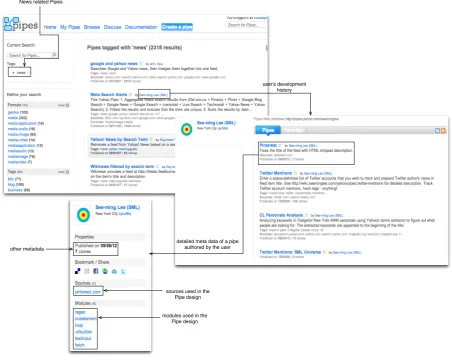The width and height of the screenshot is (452, 360).
Task: Expand 'more' in the Tags refine section
Action: pos(63,172)
